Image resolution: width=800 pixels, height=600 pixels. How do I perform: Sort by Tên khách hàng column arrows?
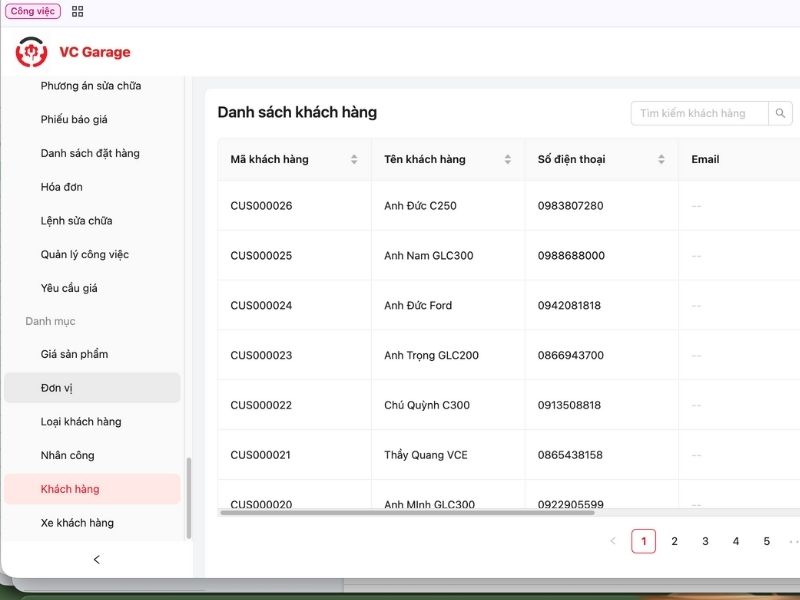tap(507, 159)
